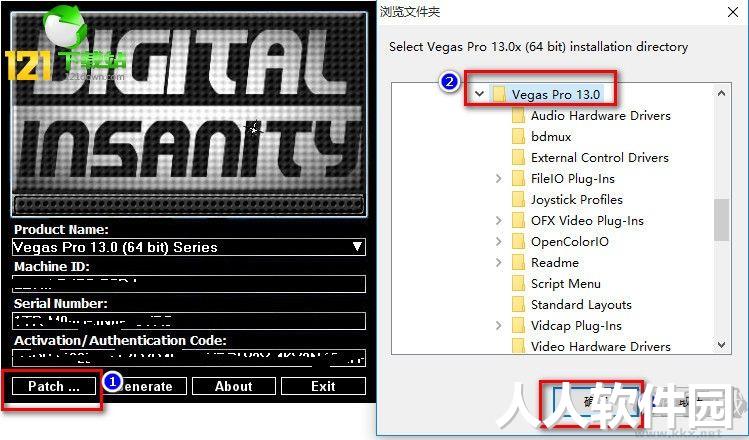The height and width of the screenshot is (440, 749).
Task: Click the Patch button in keygen
Action: click(x=54, y=386)
